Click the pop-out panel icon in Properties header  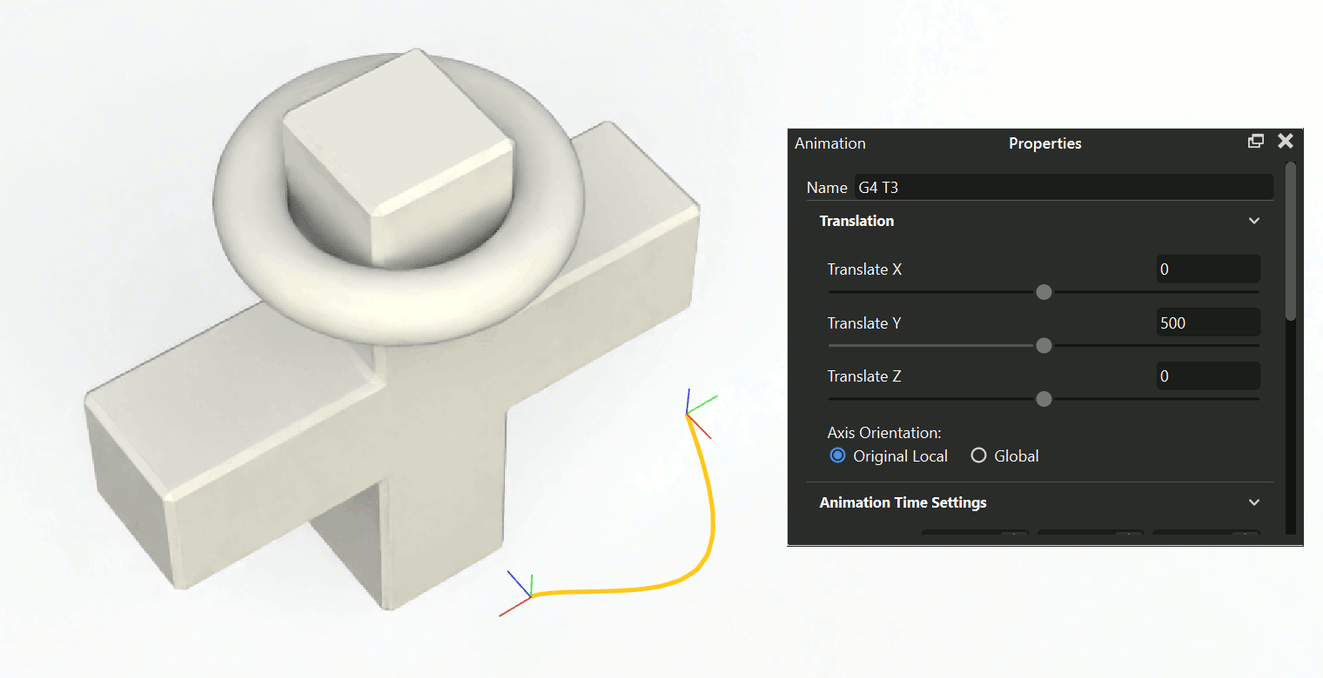tap(1256, 141)
